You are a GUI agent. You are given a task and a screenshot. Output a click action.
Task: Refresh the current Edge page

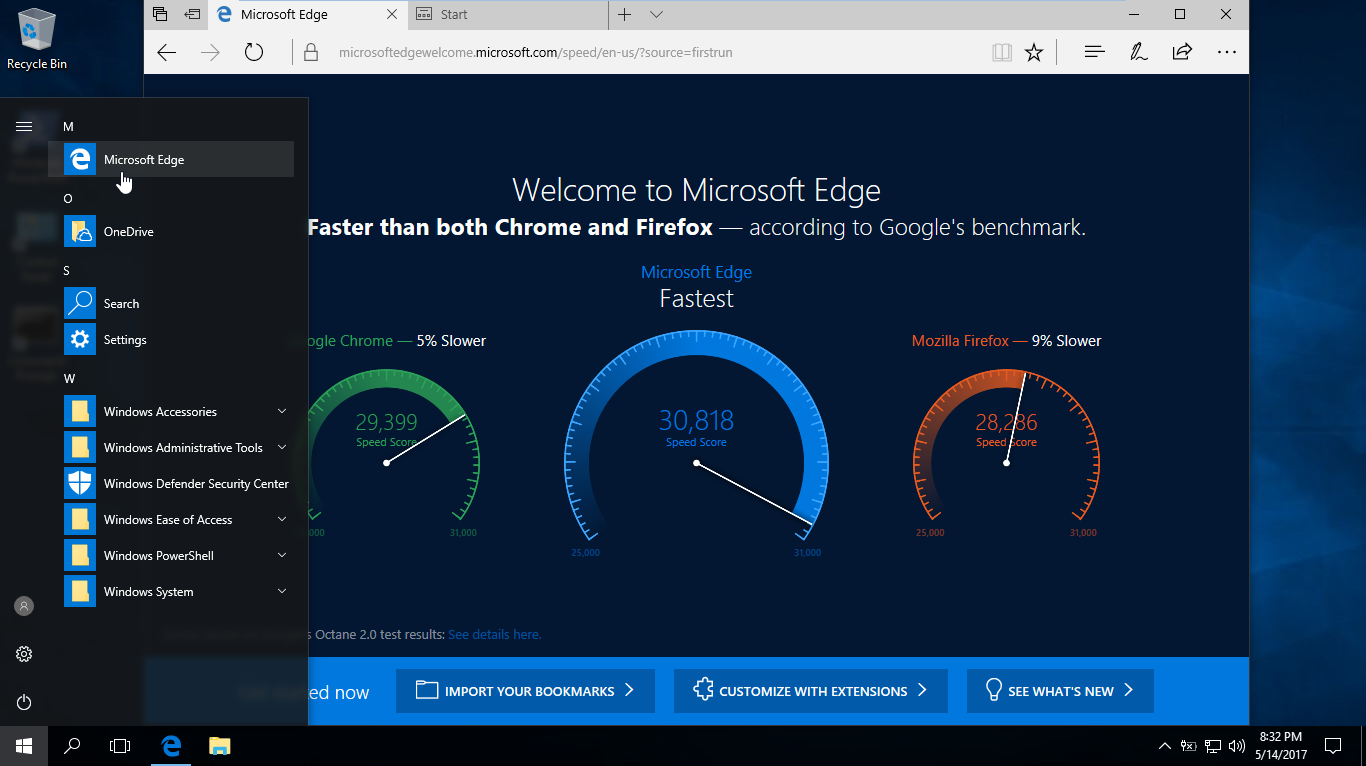point(253,51)
